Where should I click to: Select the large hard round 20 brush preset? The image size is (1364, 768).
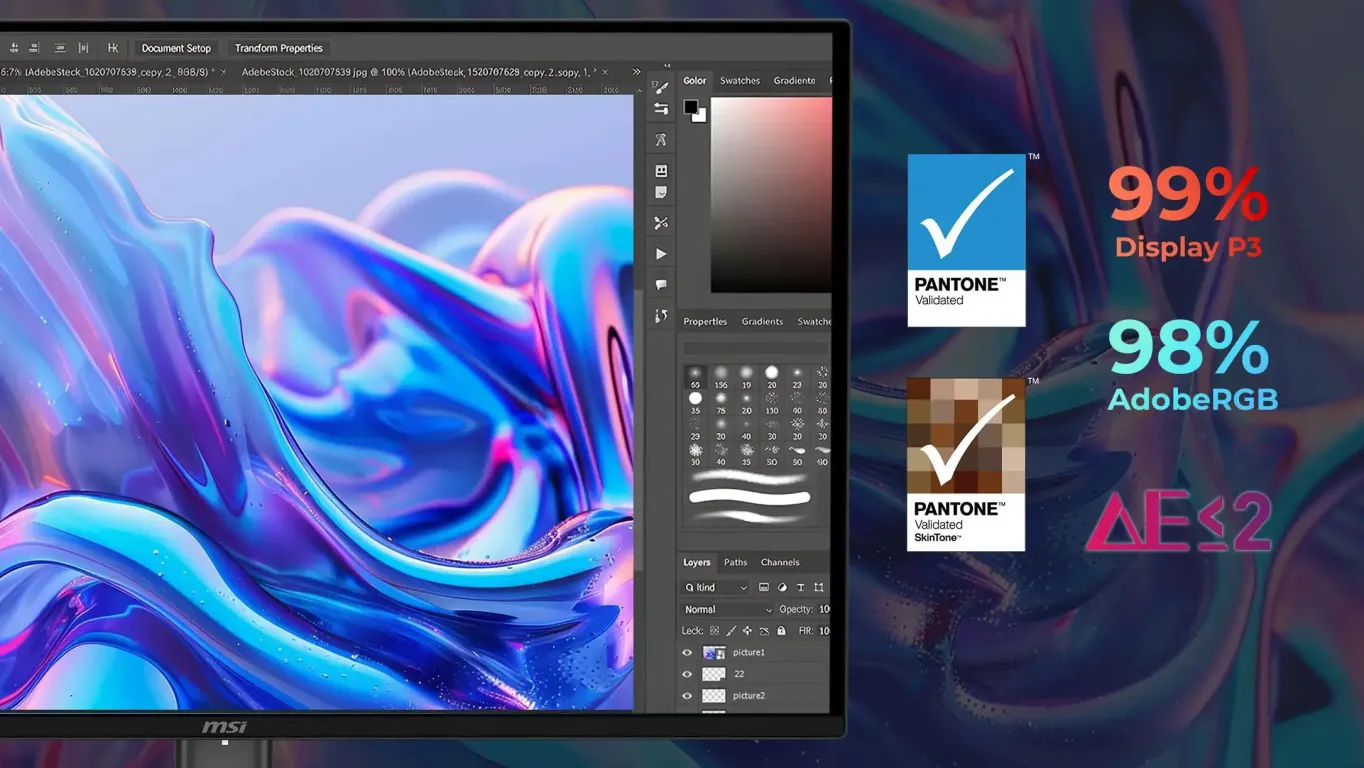772,378
